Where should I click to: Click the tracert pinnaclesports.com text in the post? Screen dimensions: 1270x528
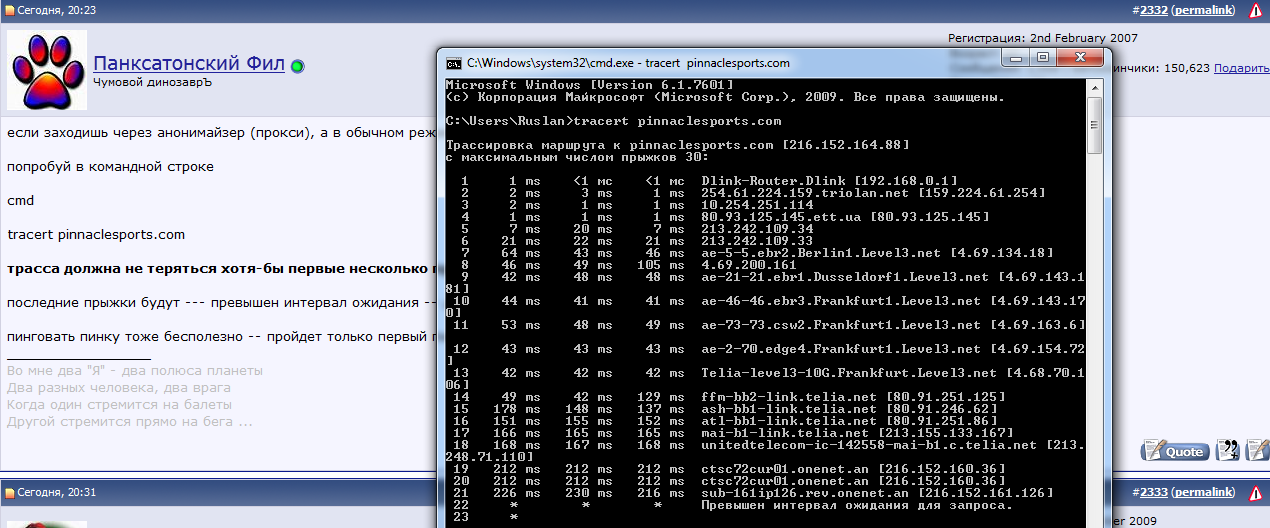tap(96, 235)
